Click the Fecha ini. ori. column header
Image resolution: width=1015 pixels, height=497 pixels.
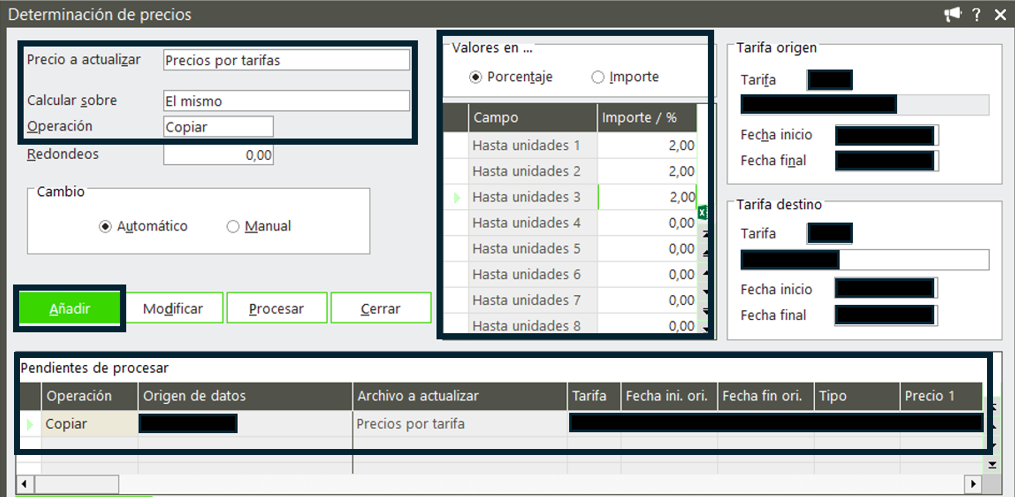(669, 396)
